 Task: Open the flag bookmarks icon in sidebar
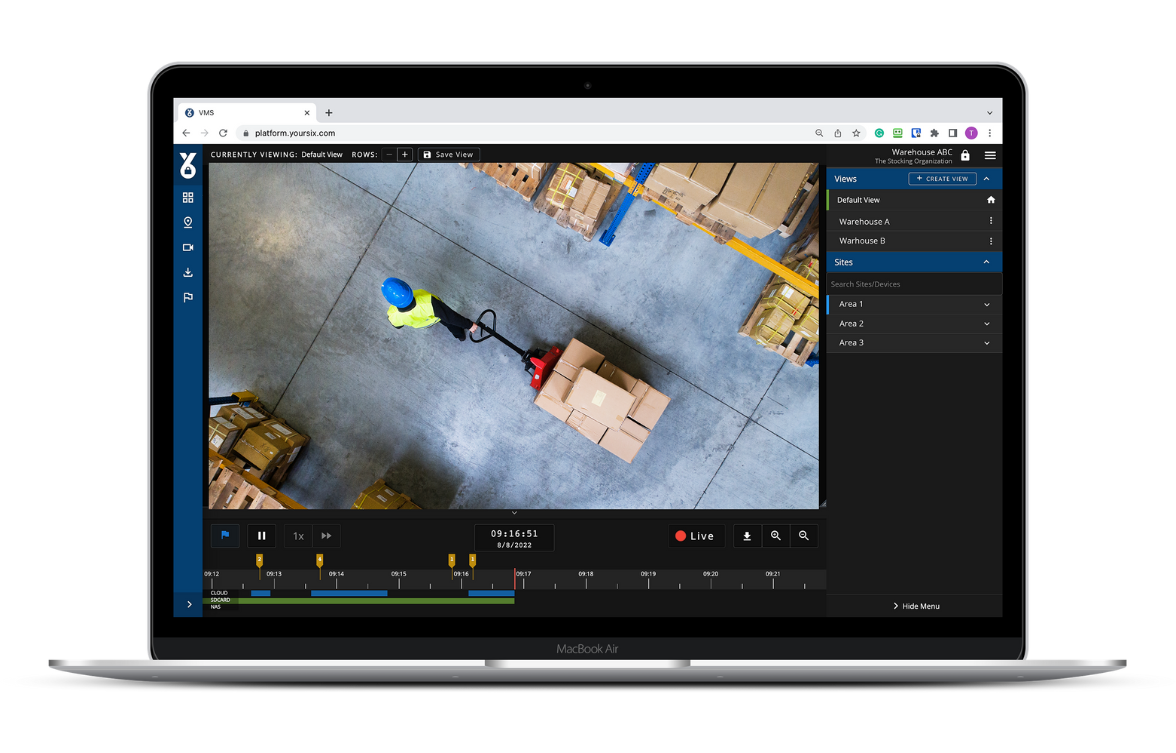pos(188,298)
